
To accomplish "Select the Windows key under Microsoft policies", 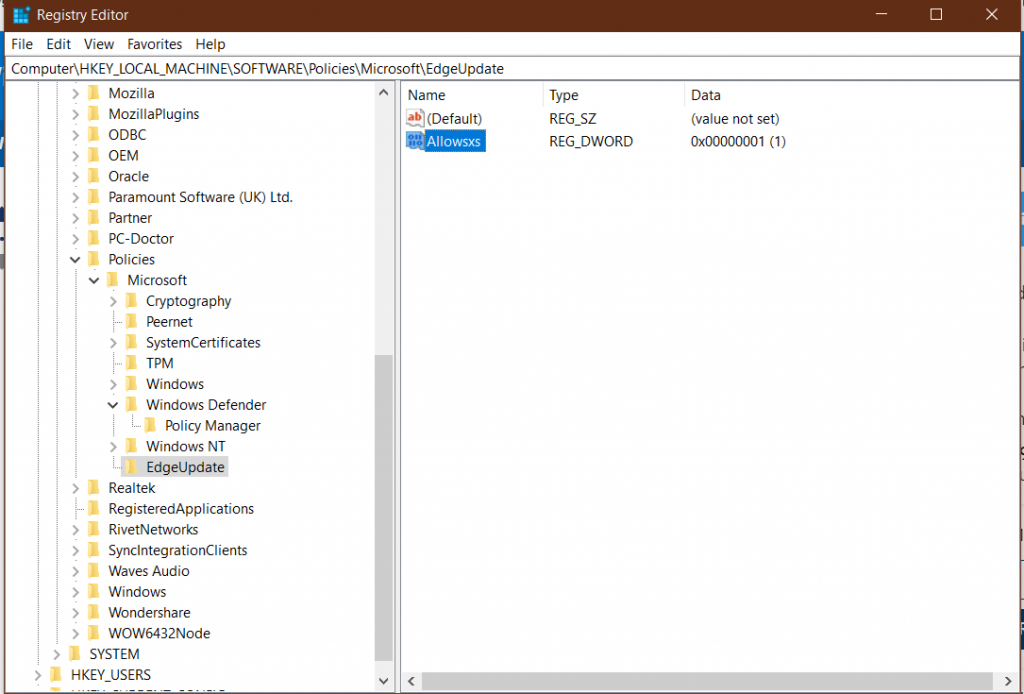I will pyautogui.click(x=174, y=384).
